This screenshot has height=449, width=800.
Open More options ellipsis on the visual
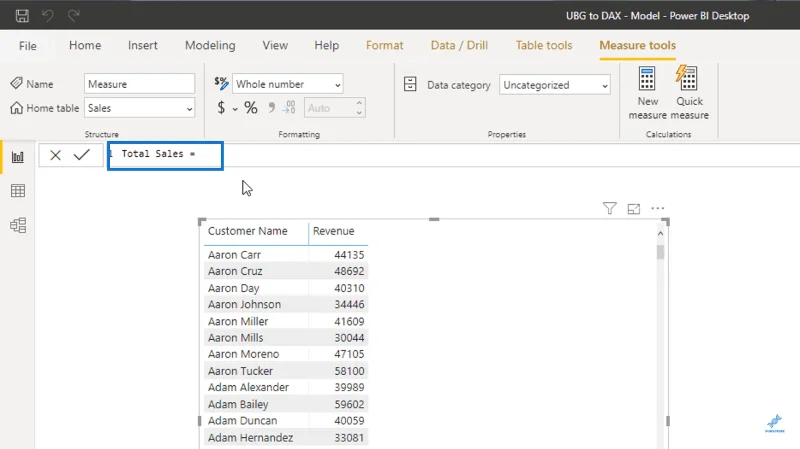pos(658,208)
